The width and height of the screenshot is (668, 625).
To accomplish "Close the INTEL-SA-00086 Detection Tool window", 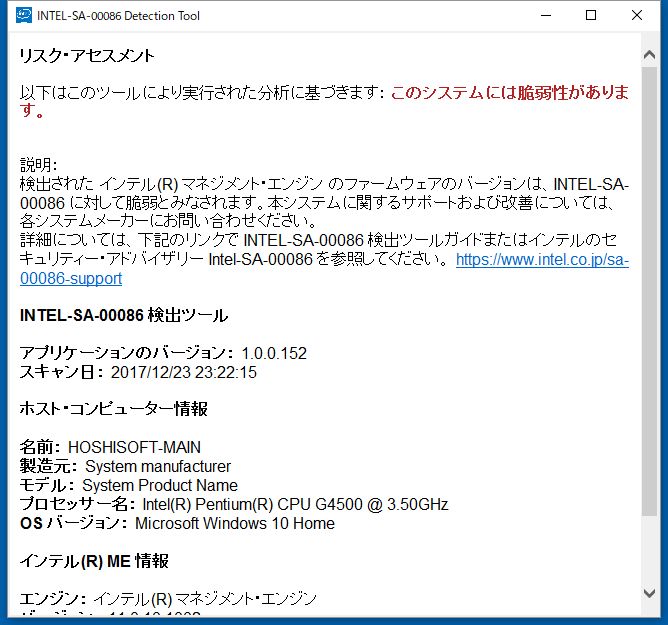I will pyautogui.click(x=636, y=16).
